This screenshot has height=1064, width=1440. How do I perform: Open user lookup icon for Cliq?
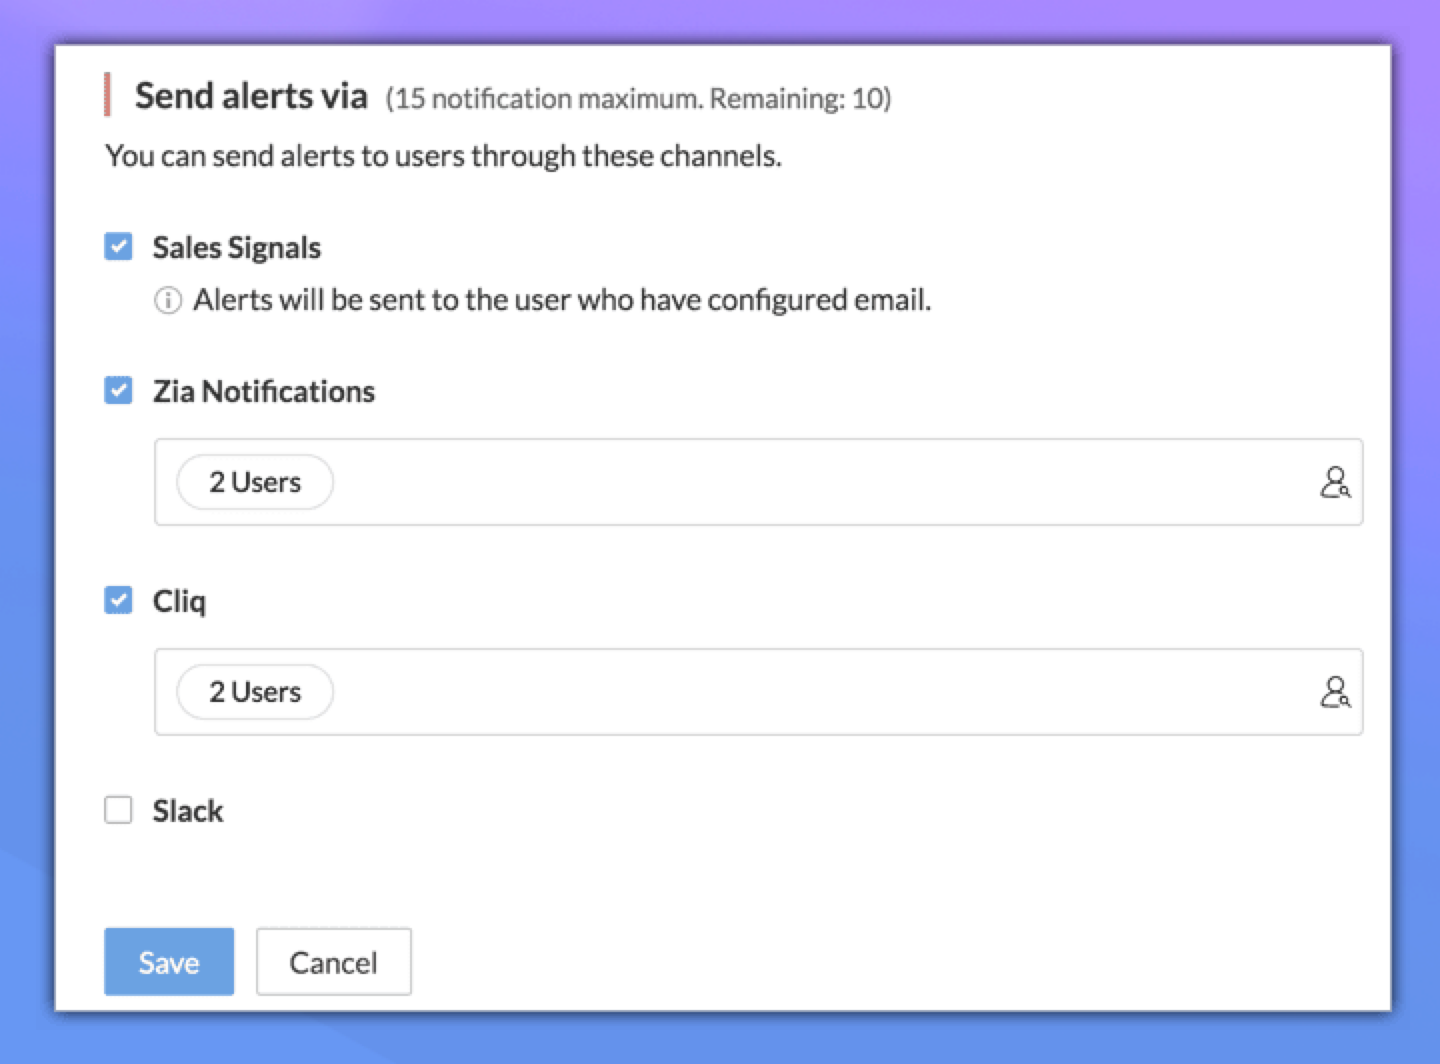coord(1334,692)
